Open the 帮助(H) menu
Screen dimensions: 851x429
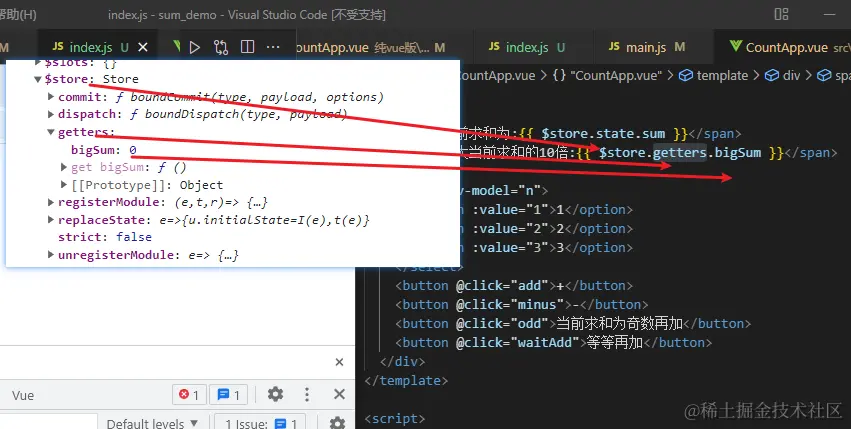[x=18, y=15]
